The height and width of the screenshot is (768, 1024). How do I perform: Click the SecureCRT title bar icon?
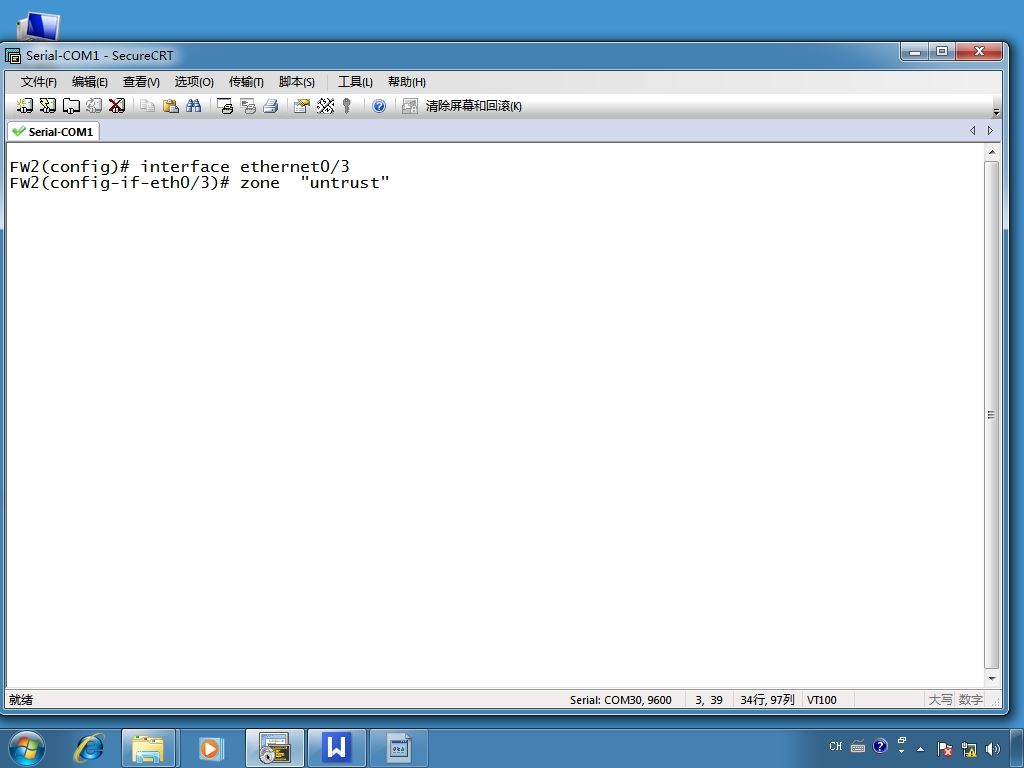coord(13,56)
